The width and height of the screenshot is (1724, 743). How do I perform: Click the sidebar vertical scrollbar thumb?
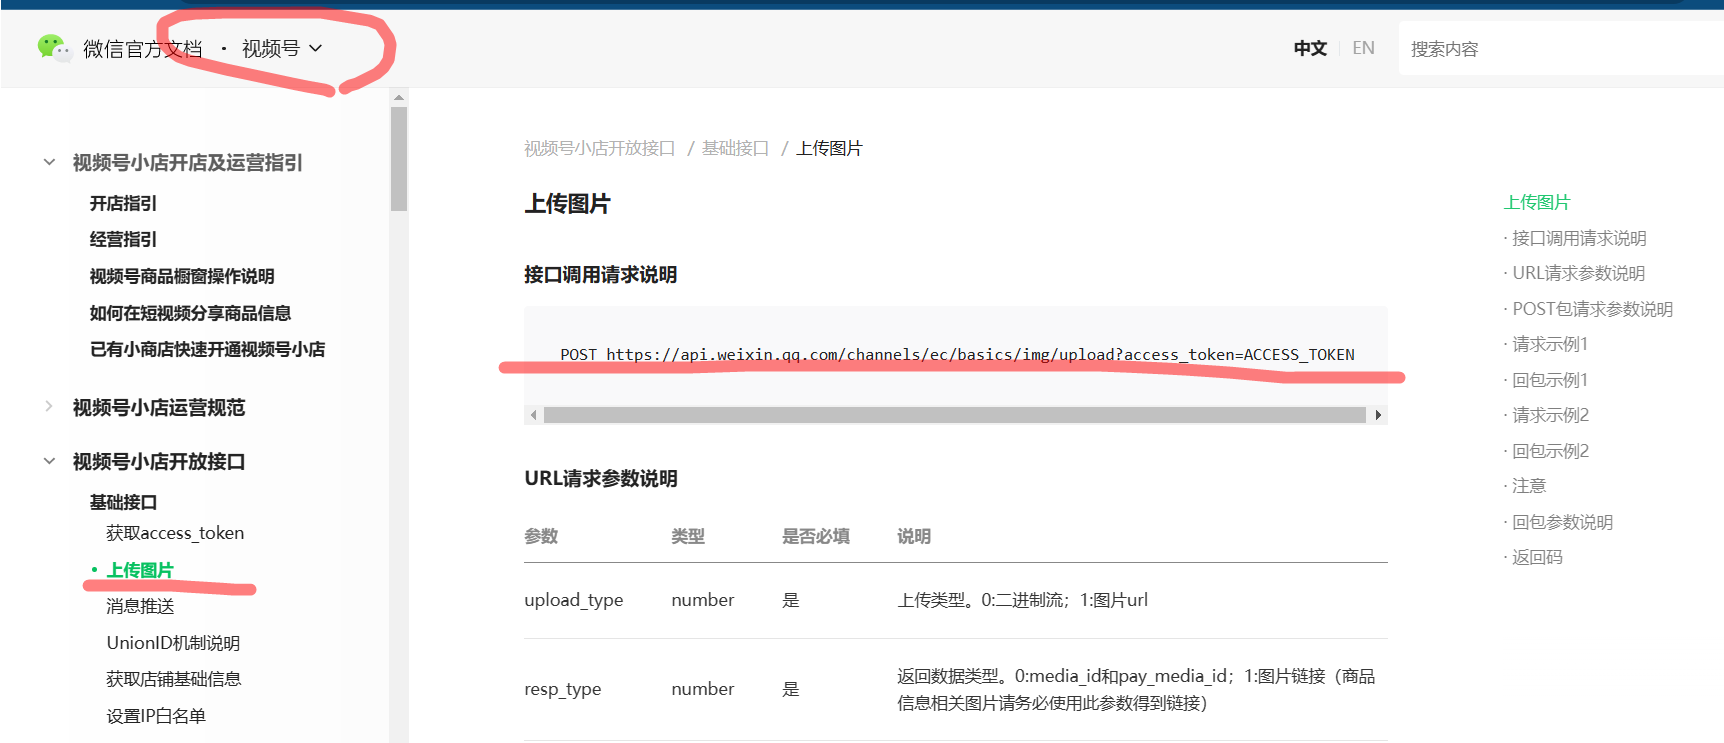(x=399, y=159)
